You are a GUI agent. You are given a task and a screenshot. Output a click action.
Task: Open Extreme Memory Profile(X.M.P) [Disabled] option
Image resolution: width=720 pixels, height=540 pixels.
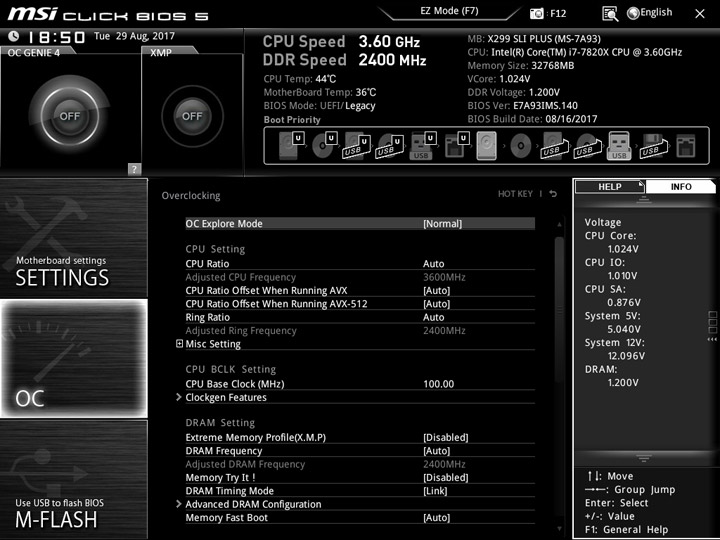coord(360,437)
